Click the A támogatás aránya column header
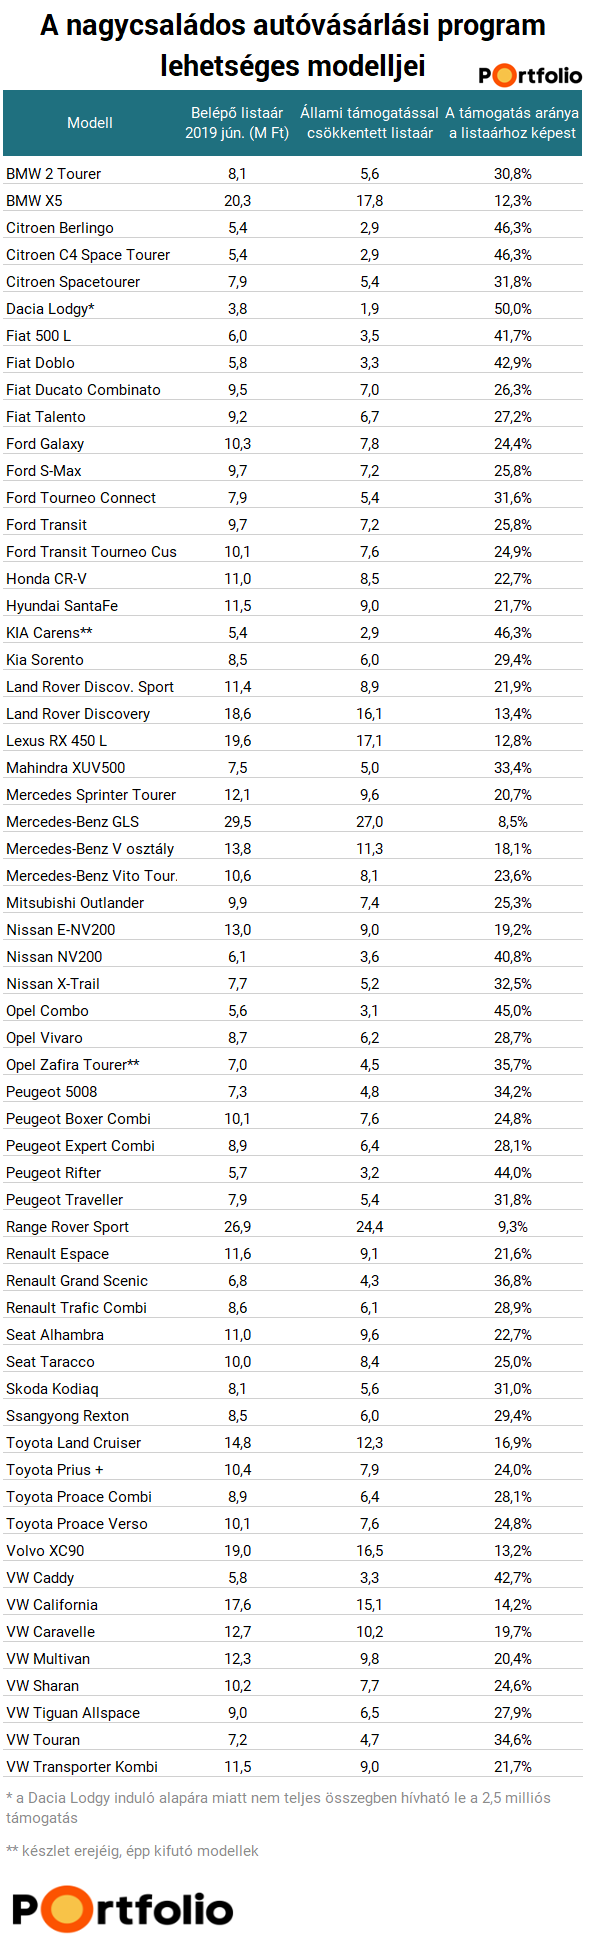The image size is (594, 1943). pos(512,123)
